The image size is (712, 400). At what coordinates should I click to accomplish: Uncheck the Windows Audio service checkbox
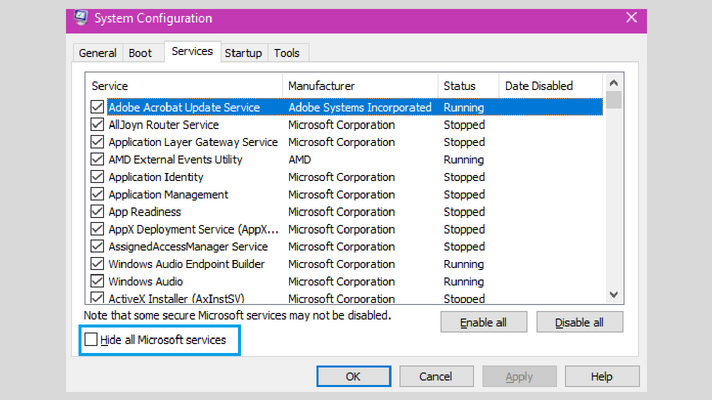[97, 281]
